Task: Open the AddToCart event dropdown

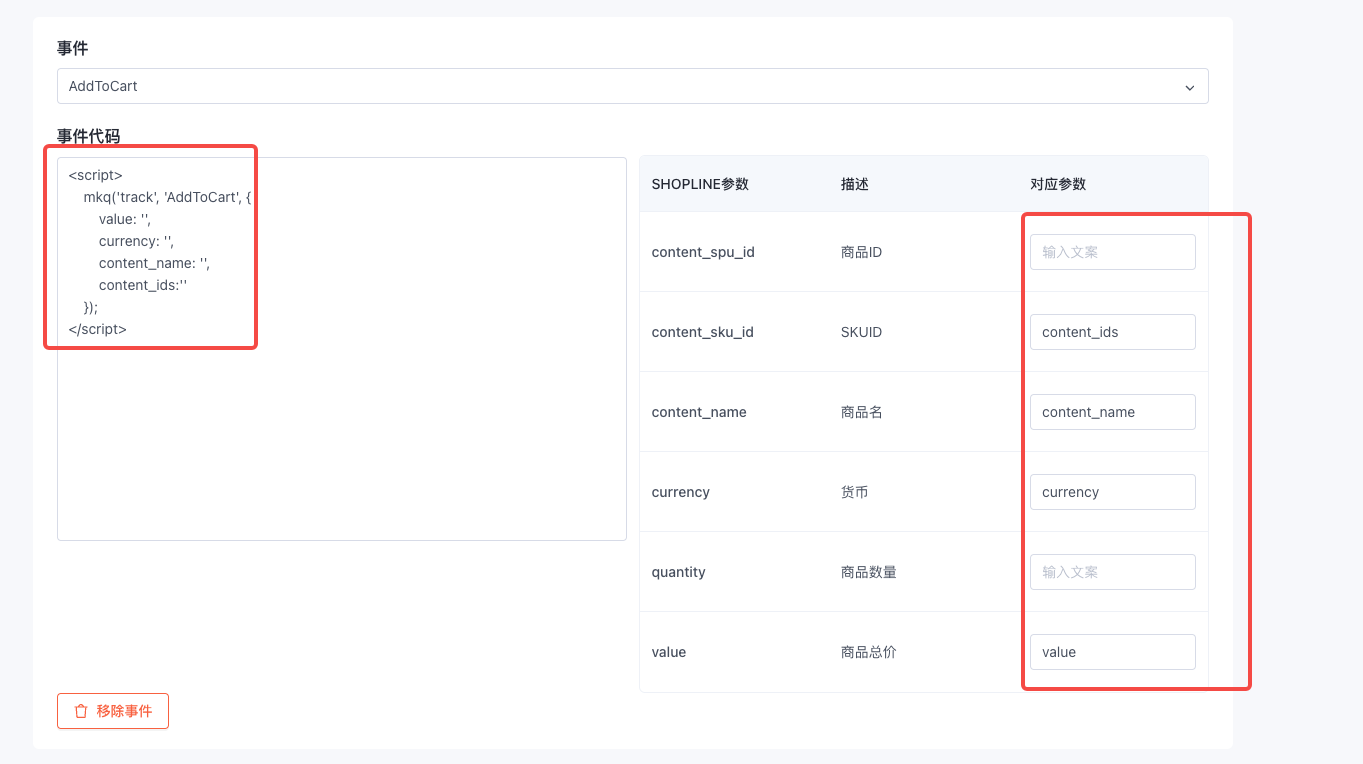Action: 632,86
